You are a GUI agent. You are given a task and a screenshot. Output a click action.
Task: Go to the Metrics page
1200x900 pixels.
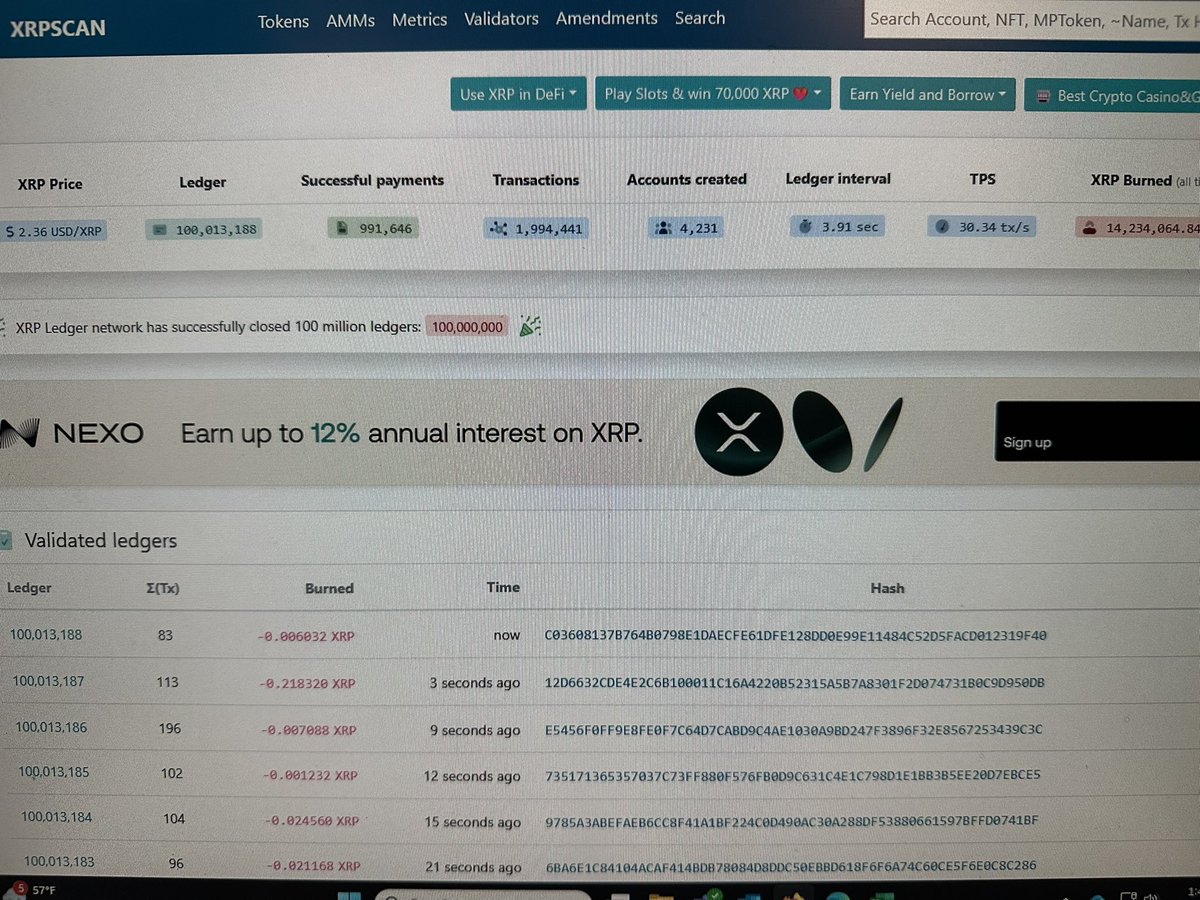coord(419,20)
